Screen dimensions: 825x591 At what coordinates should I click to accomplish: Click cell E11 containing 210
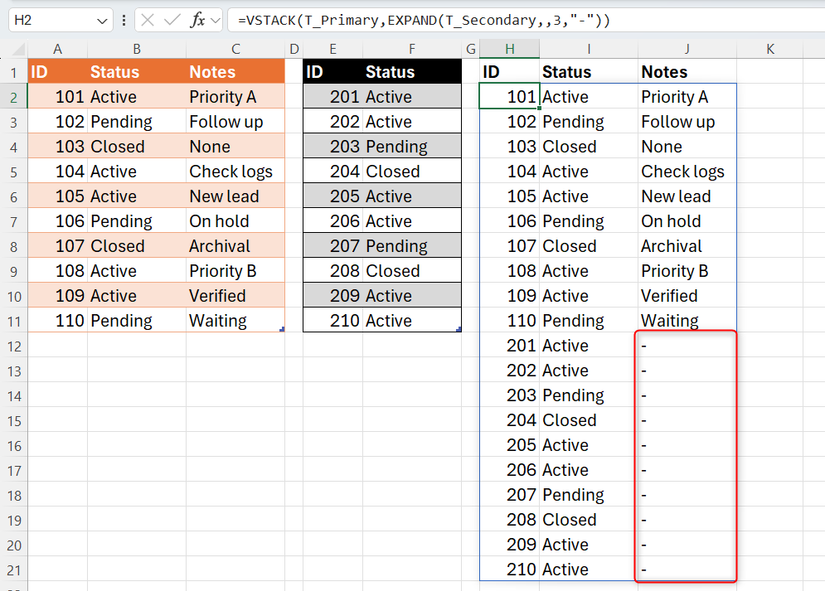[x=333, y=320]
